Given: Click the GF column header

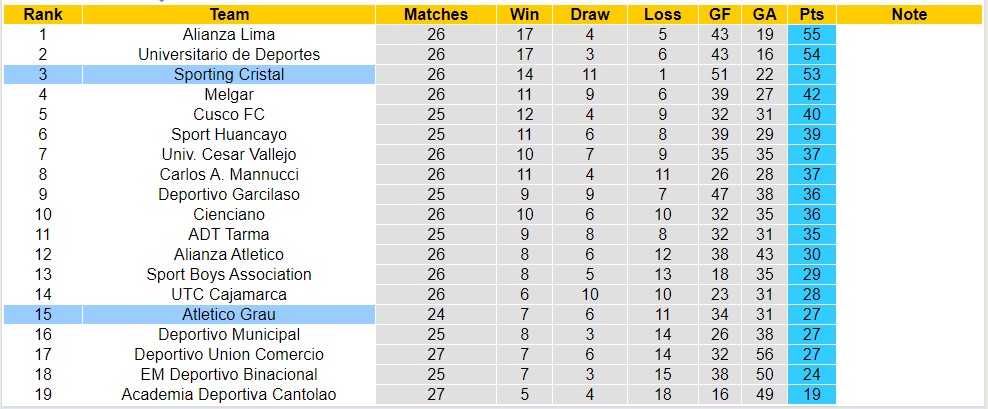Looking at the screenshot, I should click(719, 14).
